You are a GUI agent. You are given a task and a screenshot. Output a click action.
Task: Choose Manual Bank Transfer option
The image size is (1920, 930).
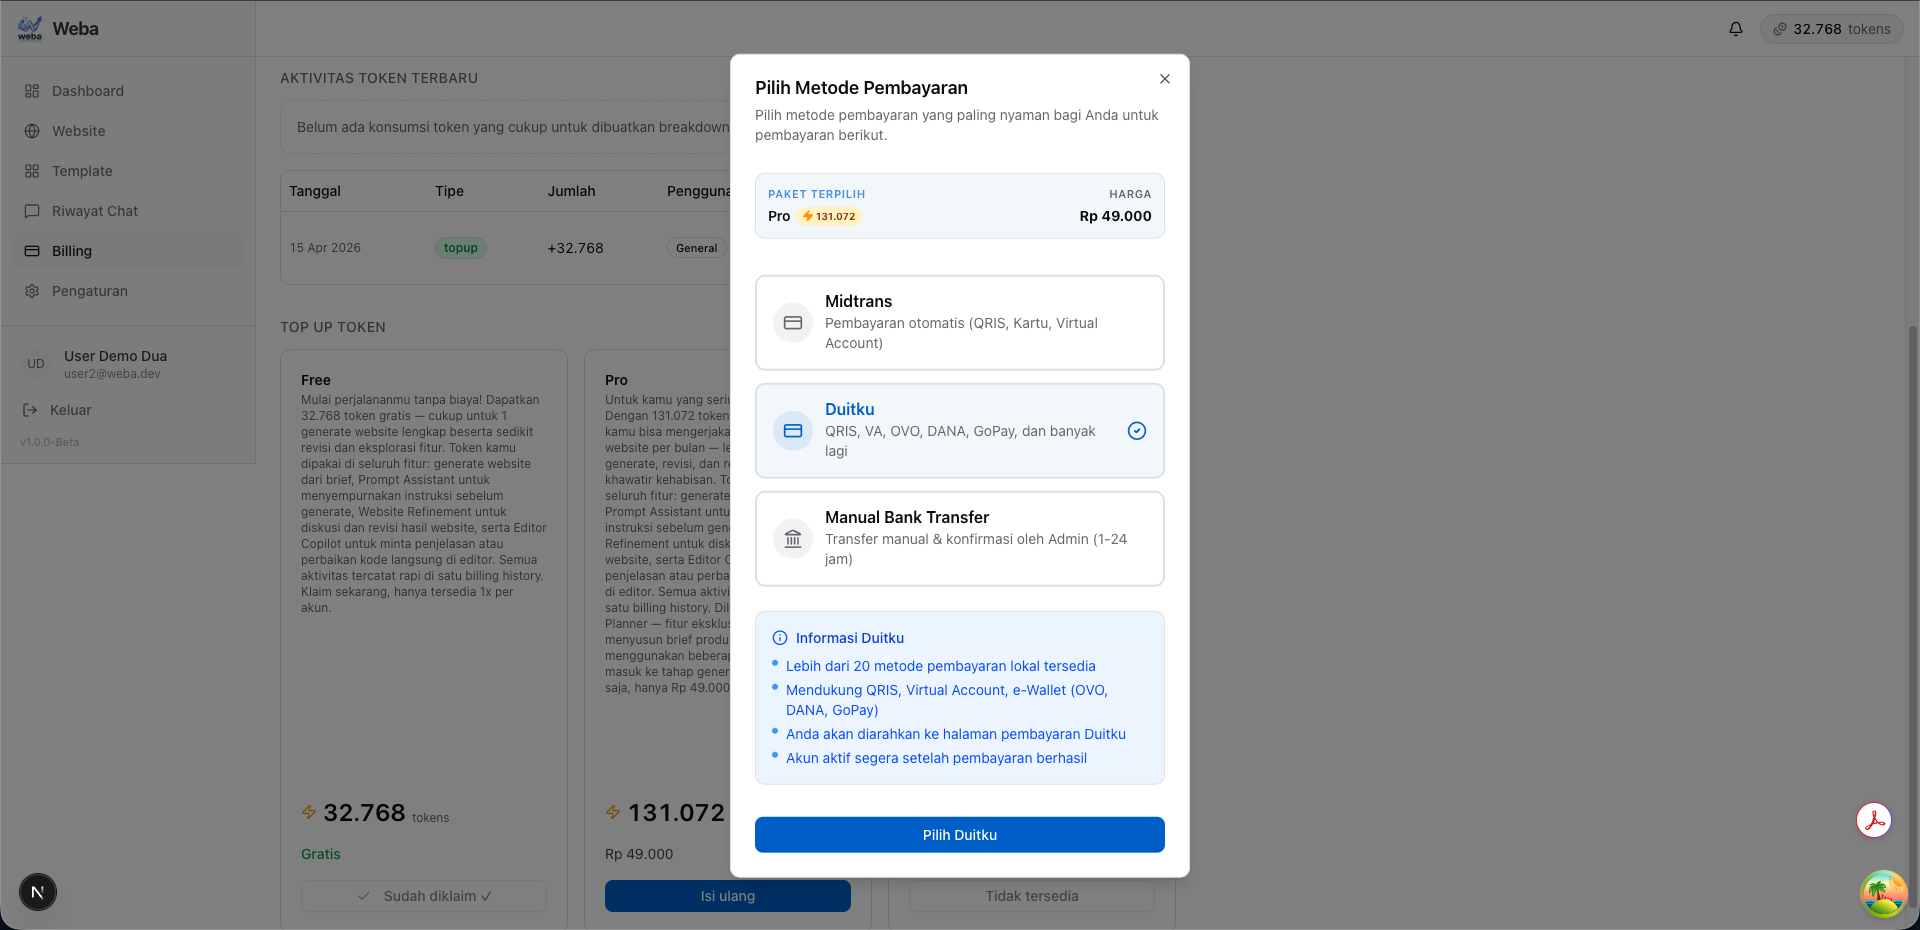(x=960, y=539)
